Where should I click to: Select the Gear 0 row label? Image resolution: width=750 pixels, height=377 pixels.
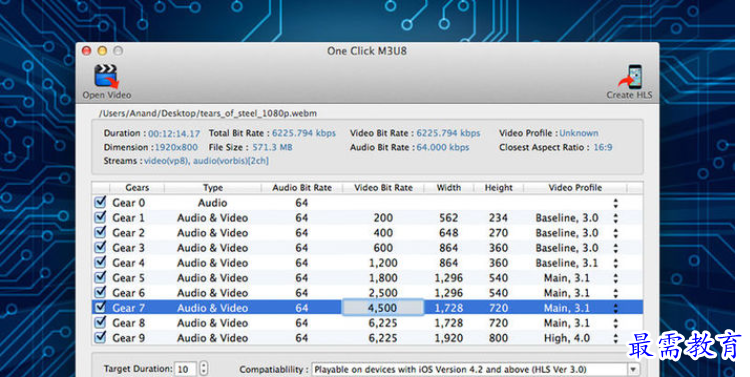click(x=129, y=203)
